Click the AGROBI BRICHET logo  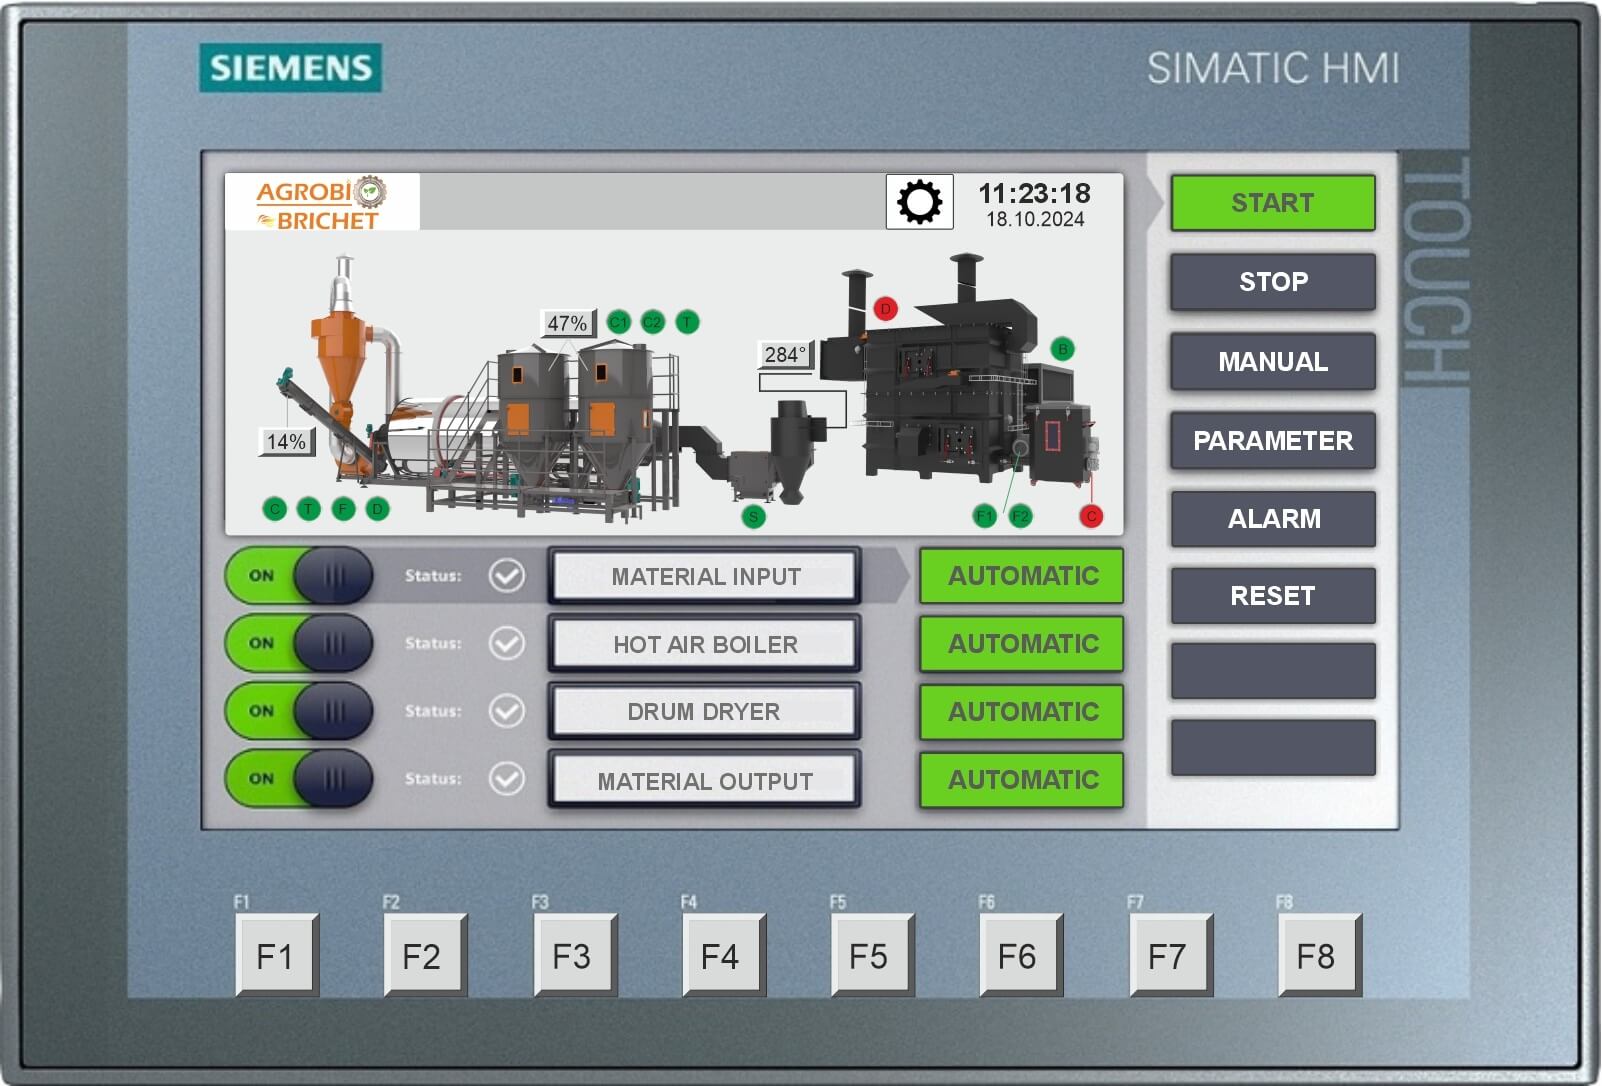(x=320, y=202)
